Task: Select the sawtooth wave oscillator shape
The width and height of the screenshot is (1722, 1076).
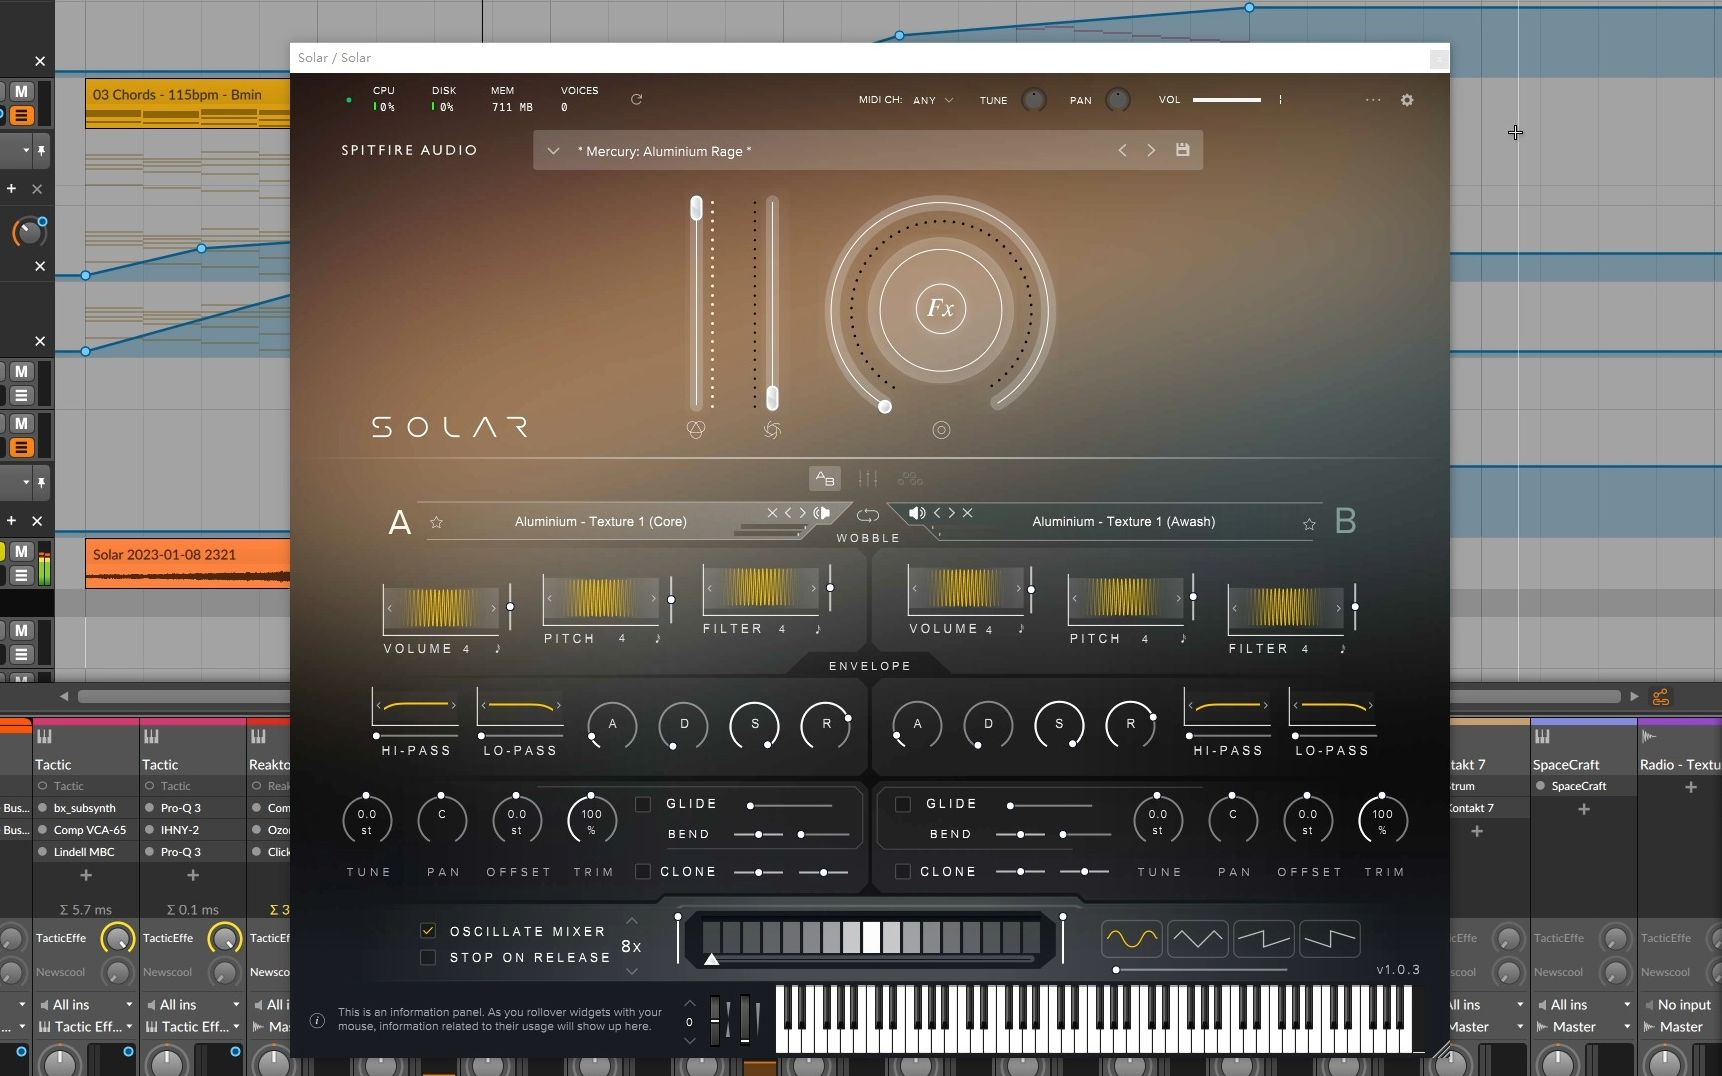Action: [1264, 939]
